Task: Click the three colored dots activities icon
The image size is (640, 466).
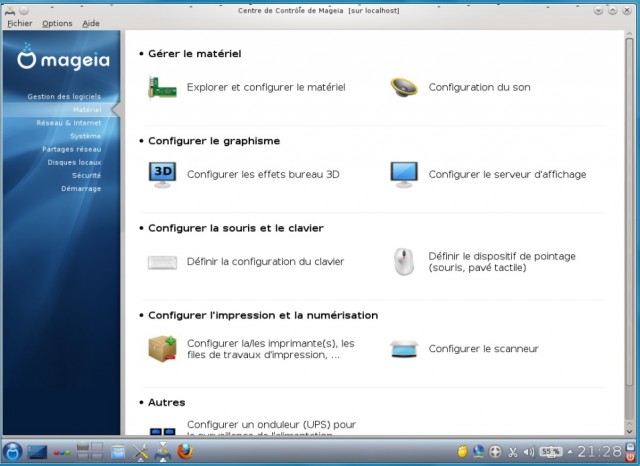Action: 62,453
